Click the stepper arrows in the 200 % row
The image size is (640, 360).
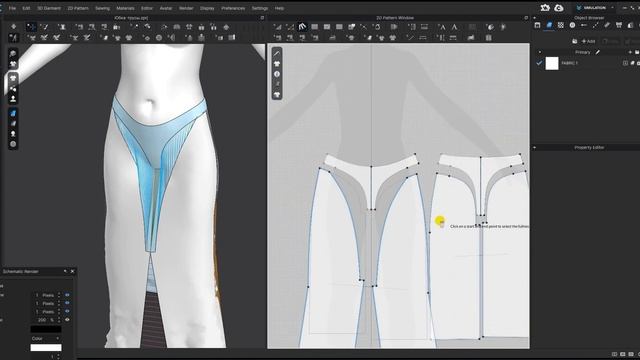(59, 320)
